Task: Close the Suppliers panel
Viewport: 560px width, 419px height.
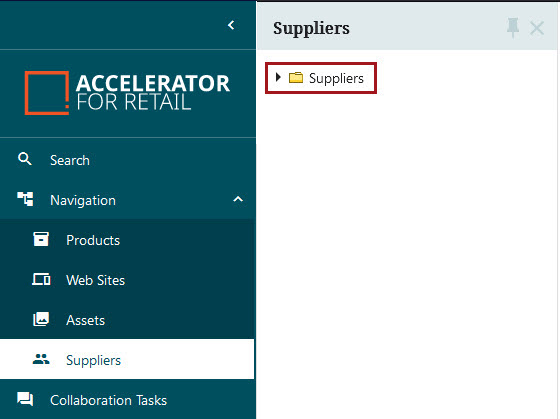Action: click(537, 28)
